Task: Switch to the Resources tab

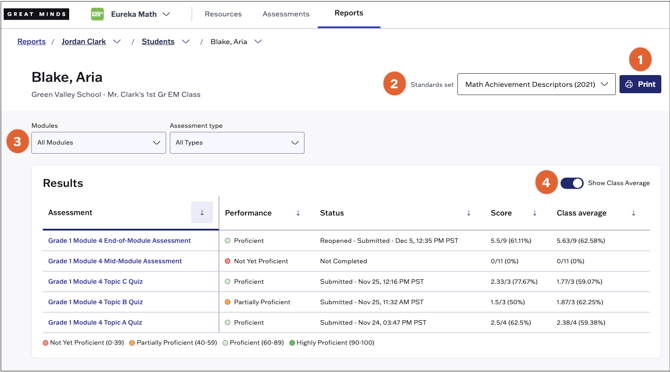Action: [223, 14]
